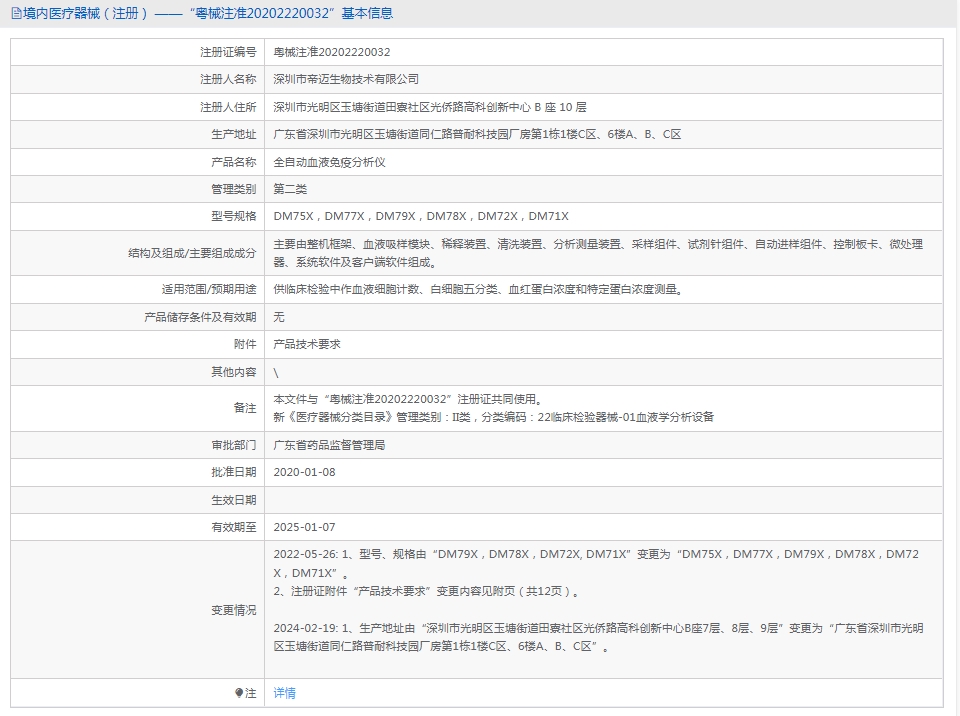The image size is (960, 716).
Task: Select the remark line starting 本文件与
Action: point(408,399)
